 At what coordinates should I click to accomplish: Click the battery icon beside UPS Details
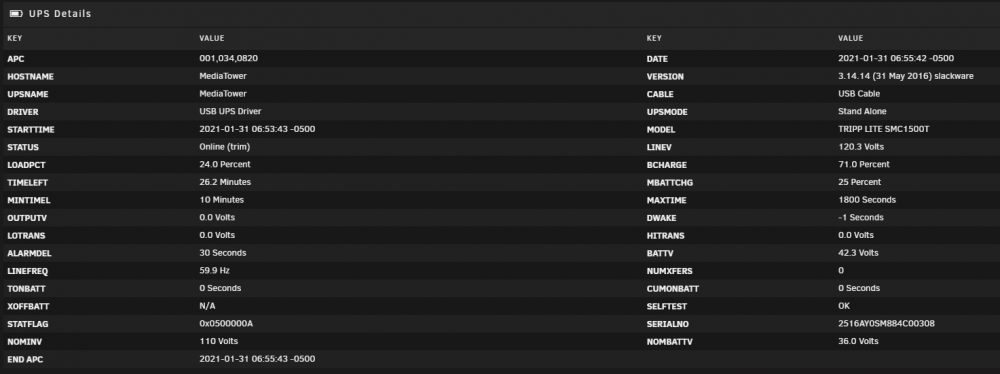click(16, 13)
